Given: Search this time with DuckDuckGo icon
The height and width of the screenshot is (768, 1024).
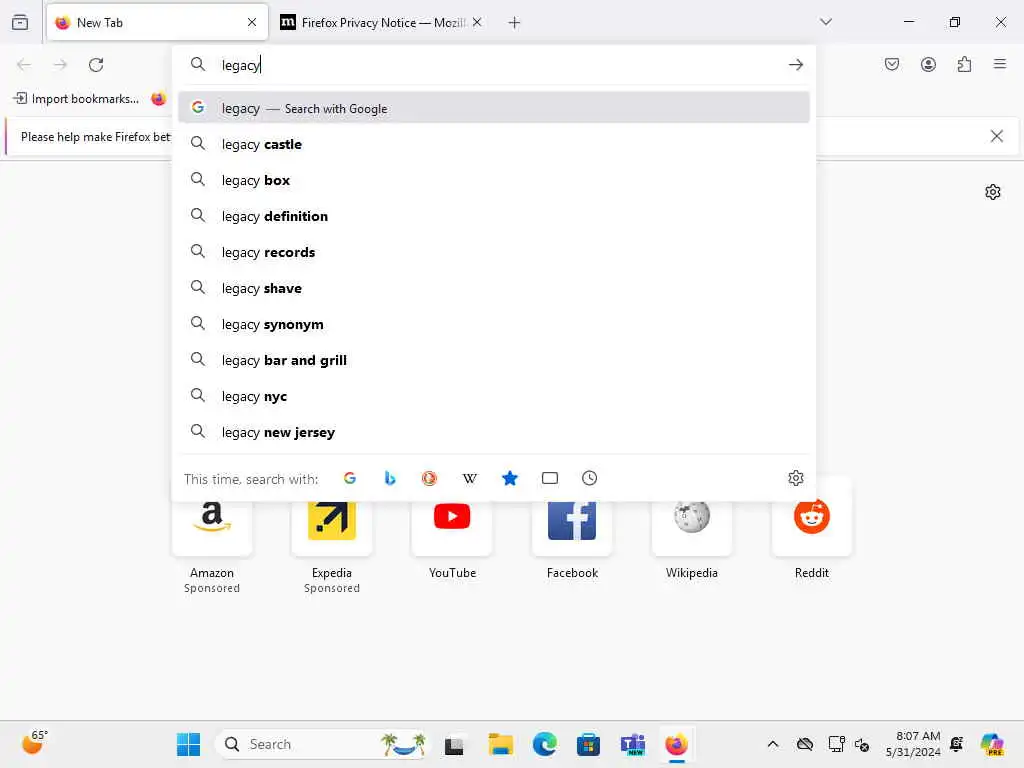Looking at the screenshot, I should coord(429,479).
